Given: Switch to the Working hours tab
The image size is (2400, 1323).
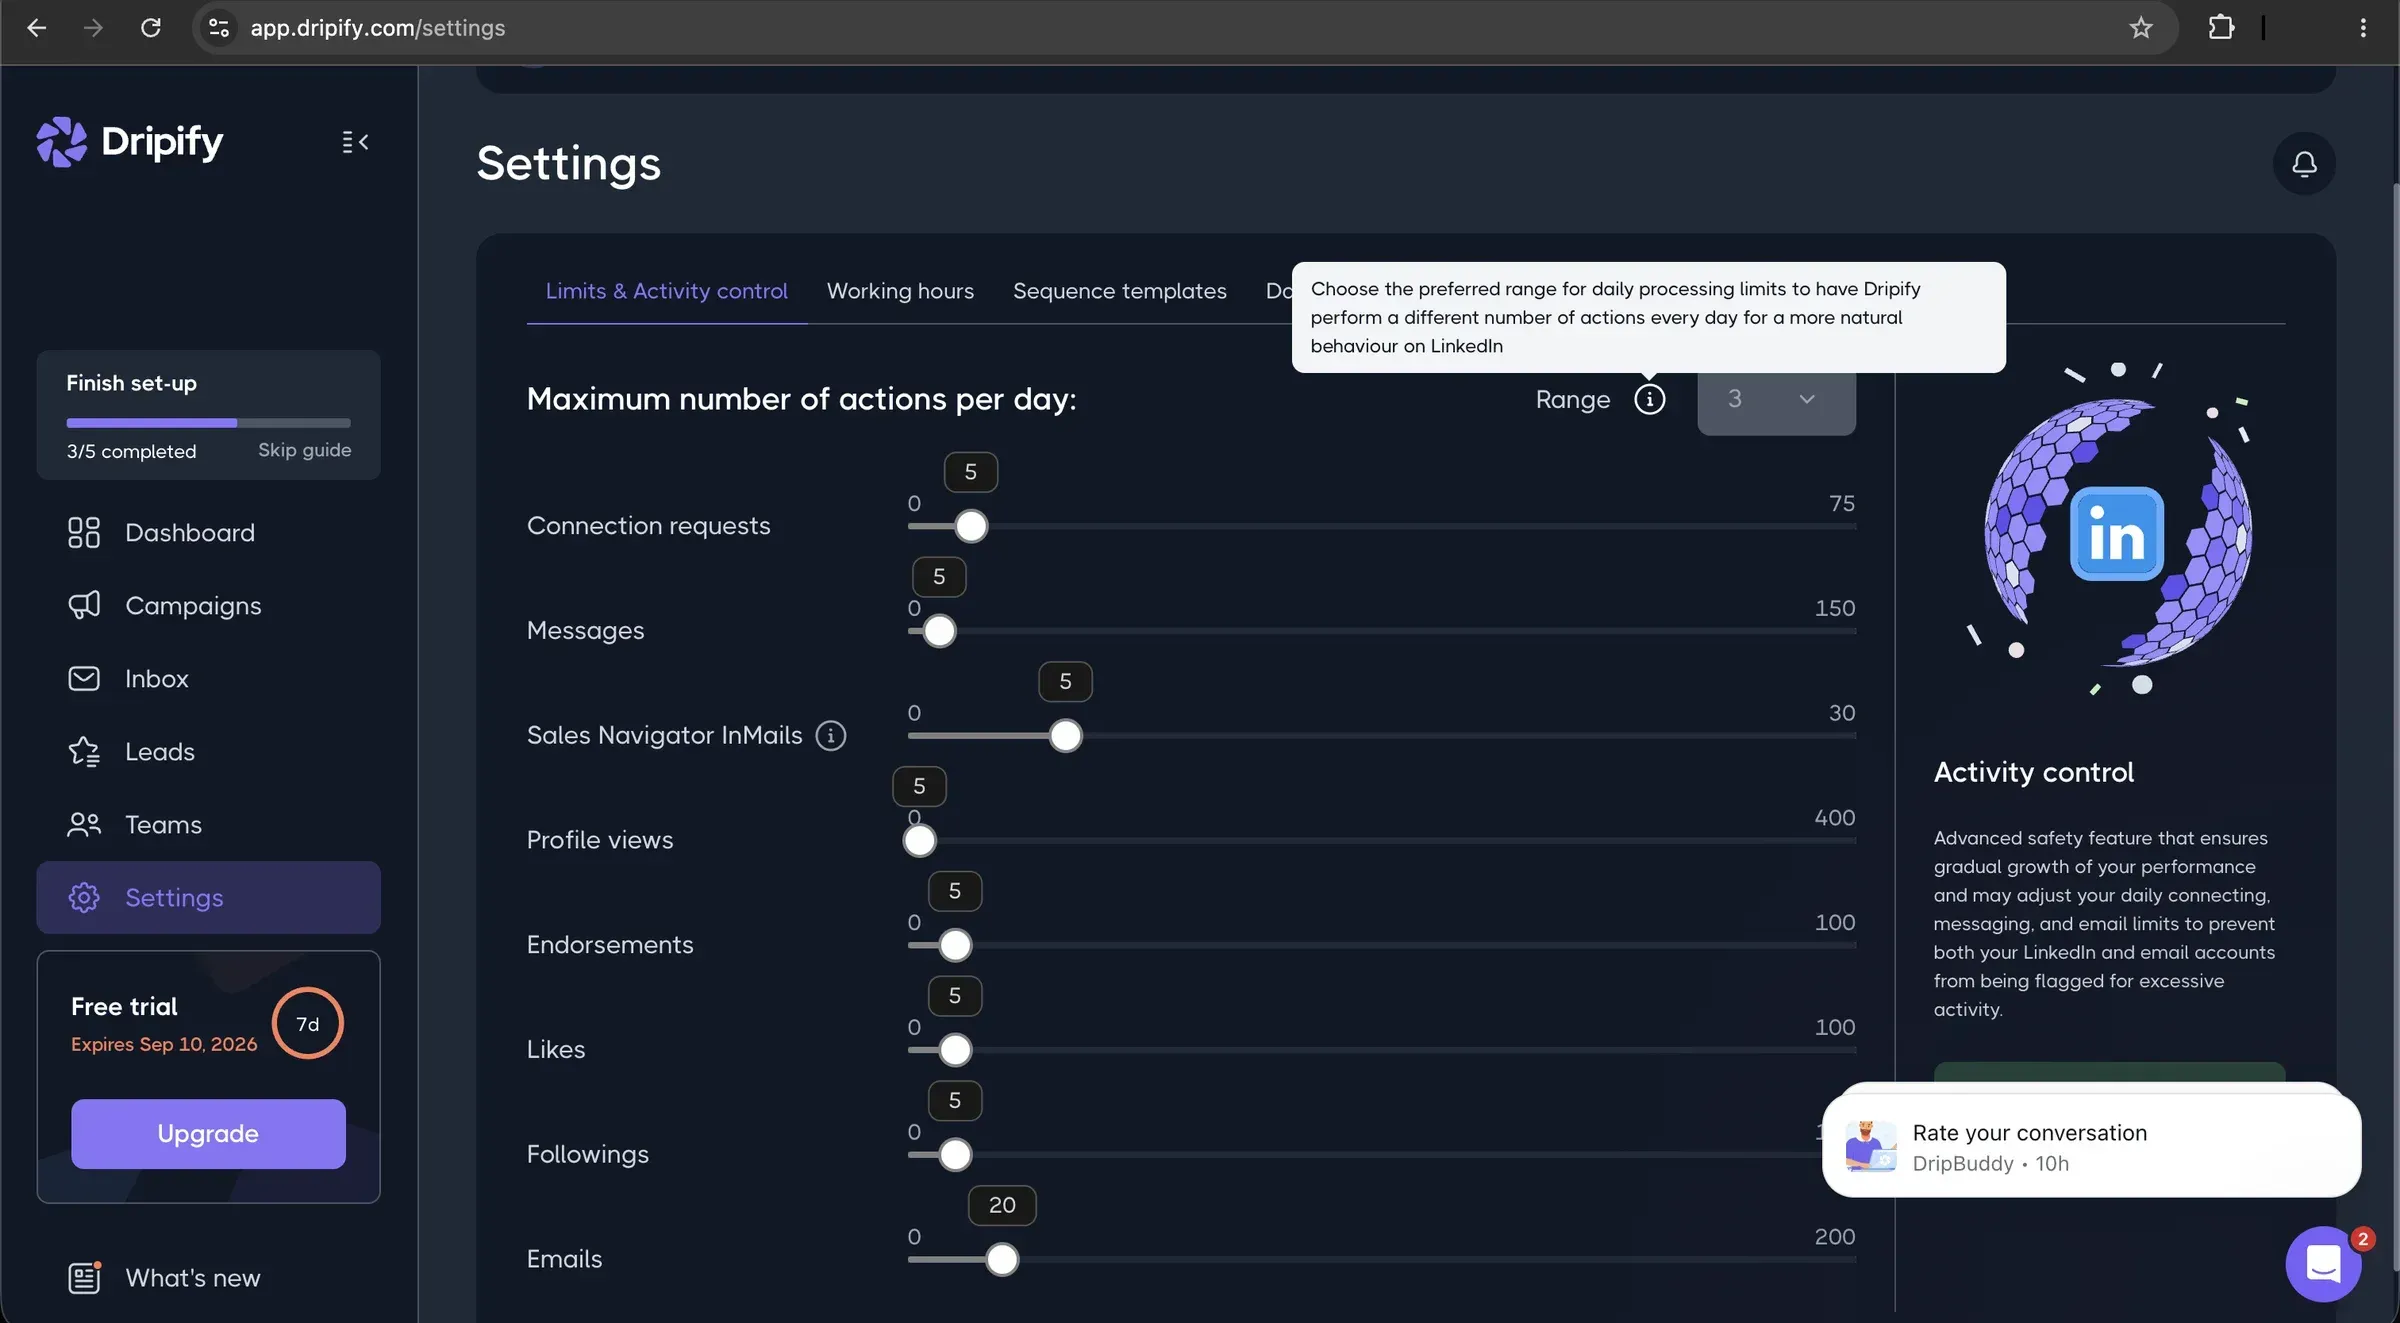Looking at the screenshot, I should click(900, 291).
